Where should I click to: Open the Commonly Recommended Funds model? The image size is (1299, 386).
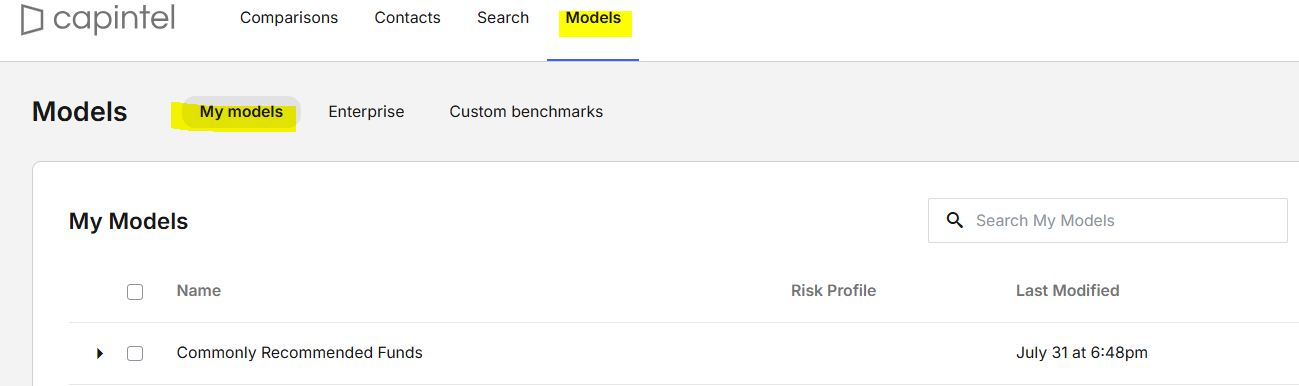point(300,353)
